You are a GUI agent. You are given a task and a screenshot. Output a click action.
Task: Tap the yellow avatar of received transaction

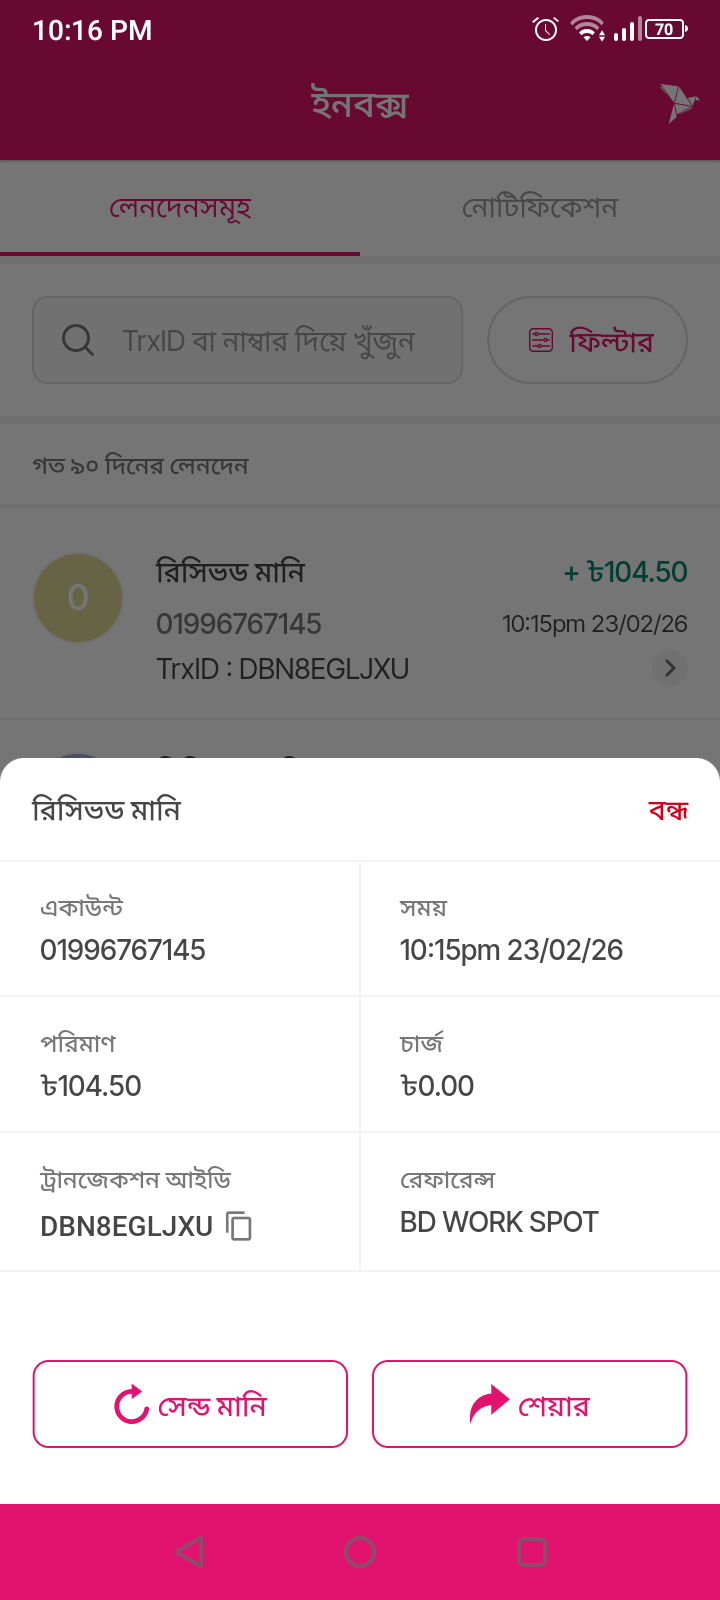78,598
